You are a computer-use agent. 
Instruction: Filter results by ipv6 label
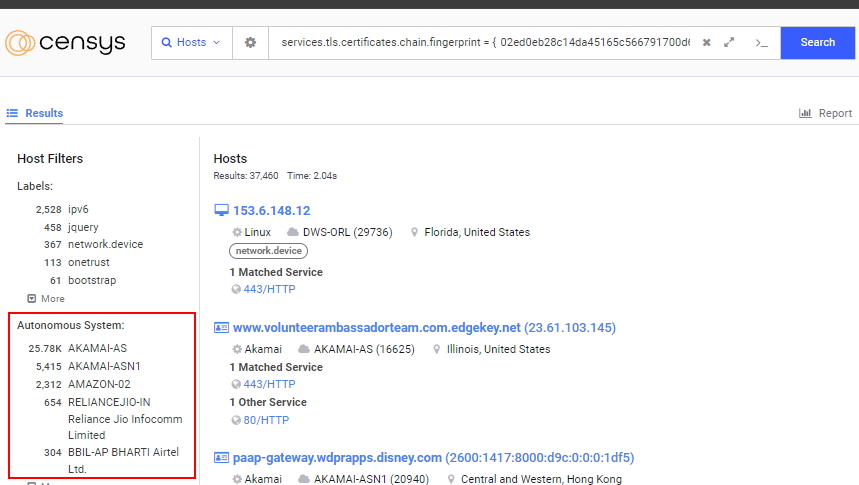79,210
